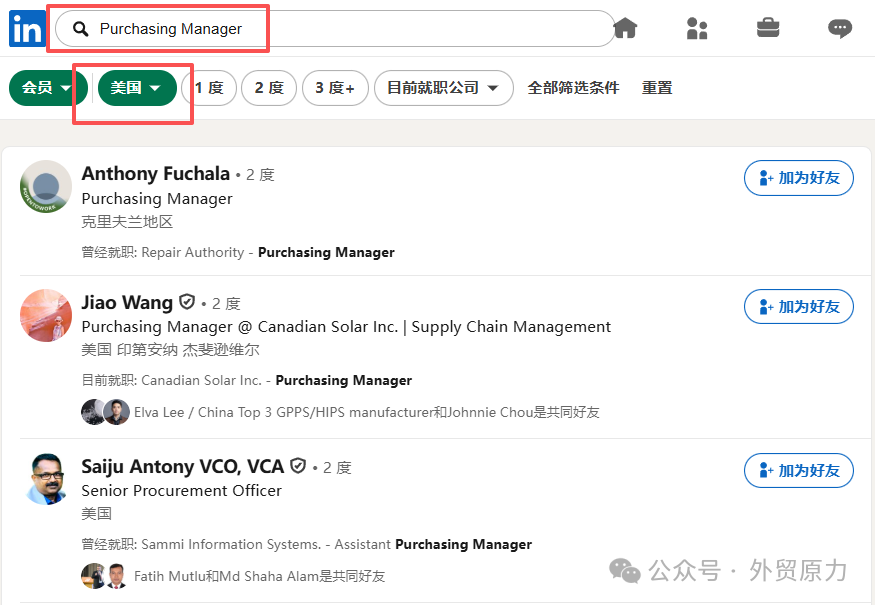Add Anthony Fuchala with 加为好友 button

pos(799,178)
